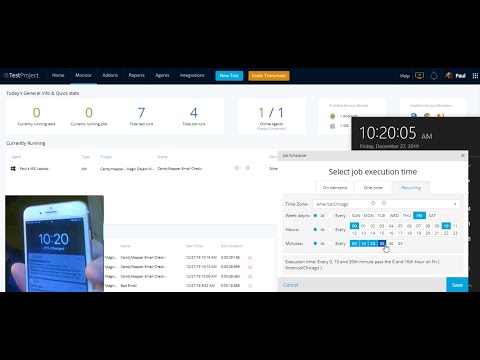The width and height of the screenshot is (480, 360).
Task: Cancel the job scheduler
Action: click(x=290, y=285)
